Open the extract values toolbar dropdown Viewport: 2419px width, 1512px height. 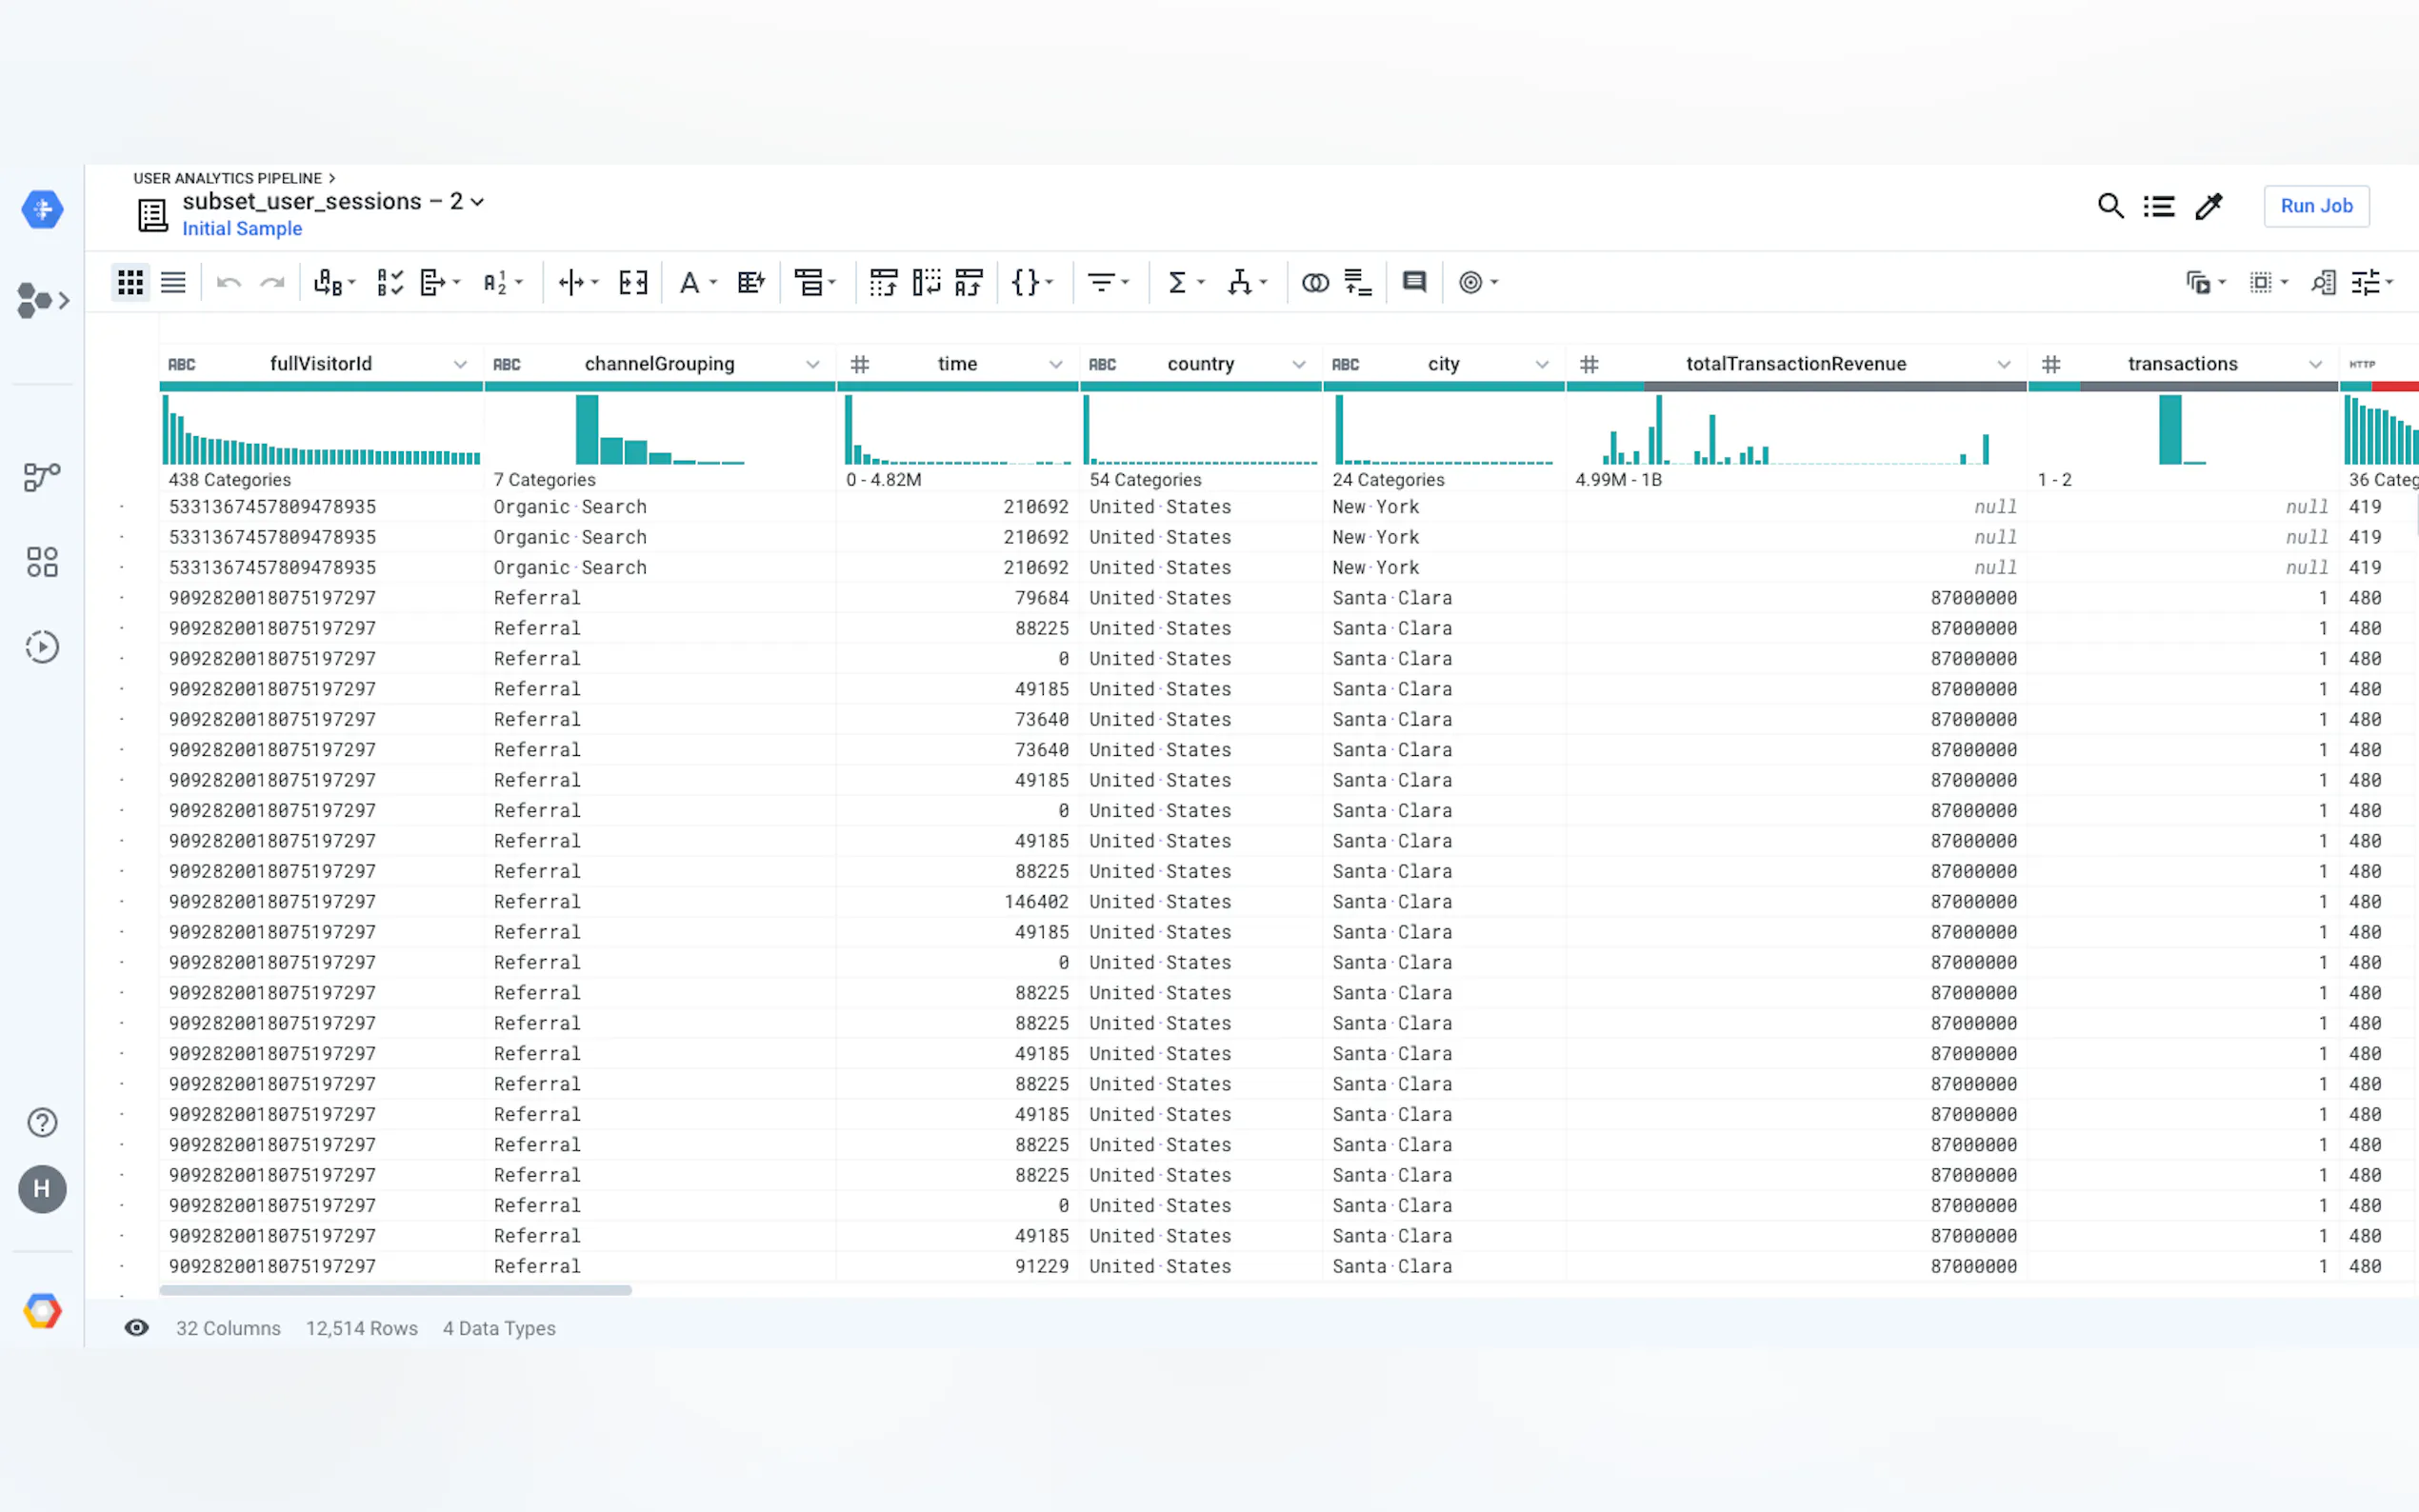point(440,283)
